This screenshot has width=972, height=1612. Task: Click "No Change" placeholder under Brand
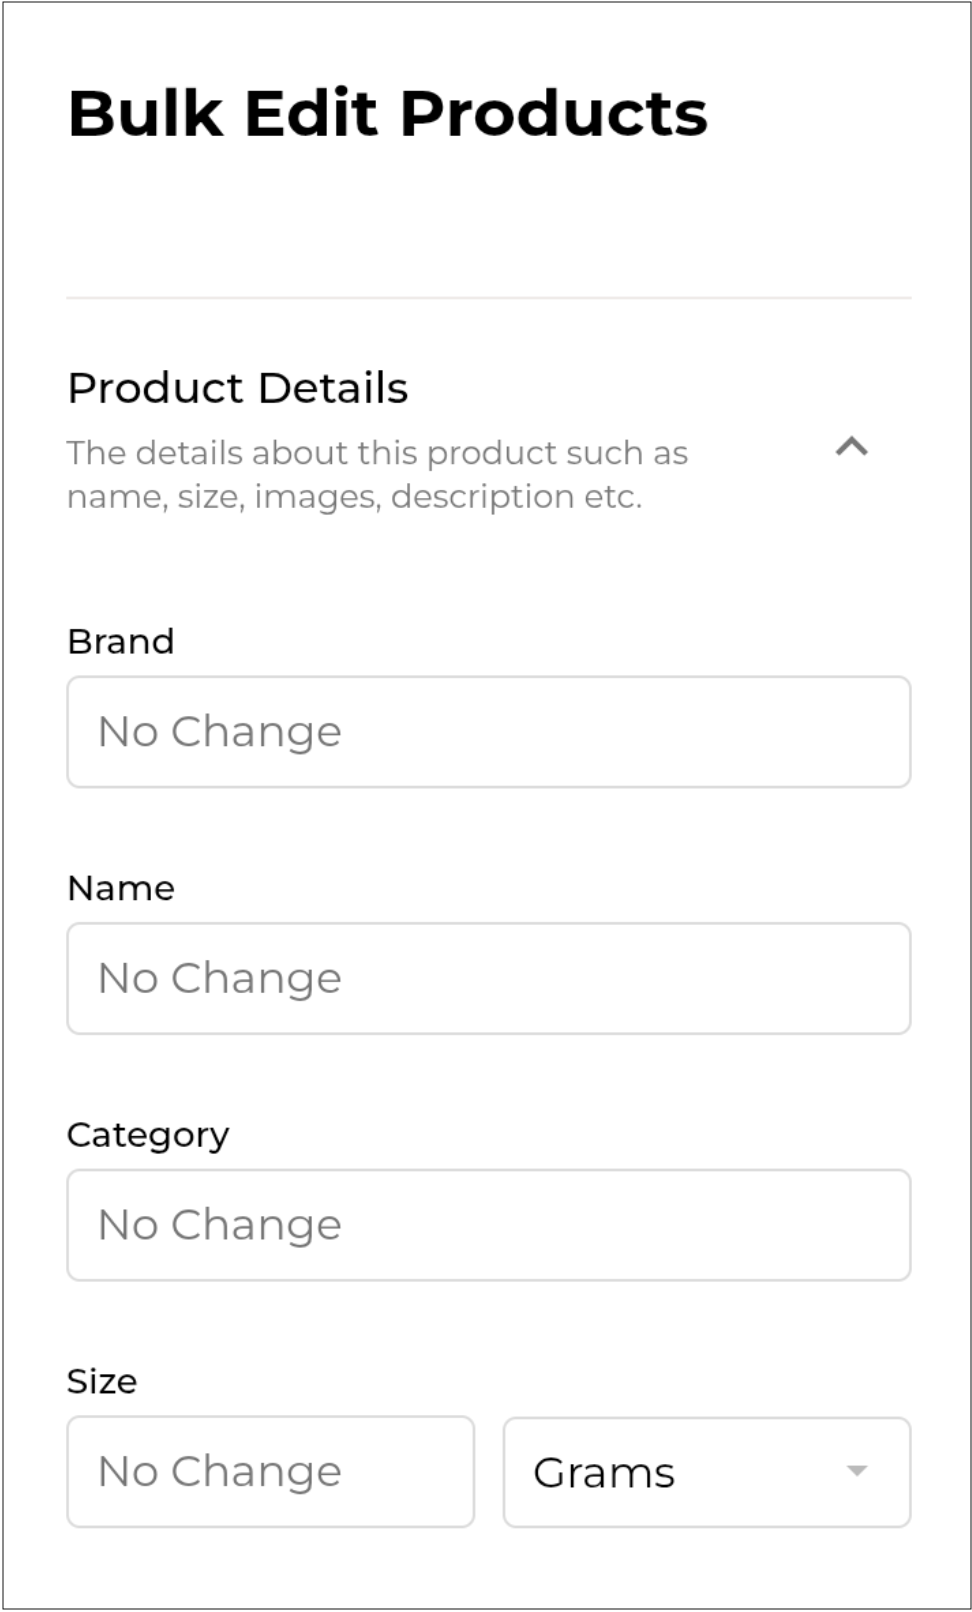219,732
